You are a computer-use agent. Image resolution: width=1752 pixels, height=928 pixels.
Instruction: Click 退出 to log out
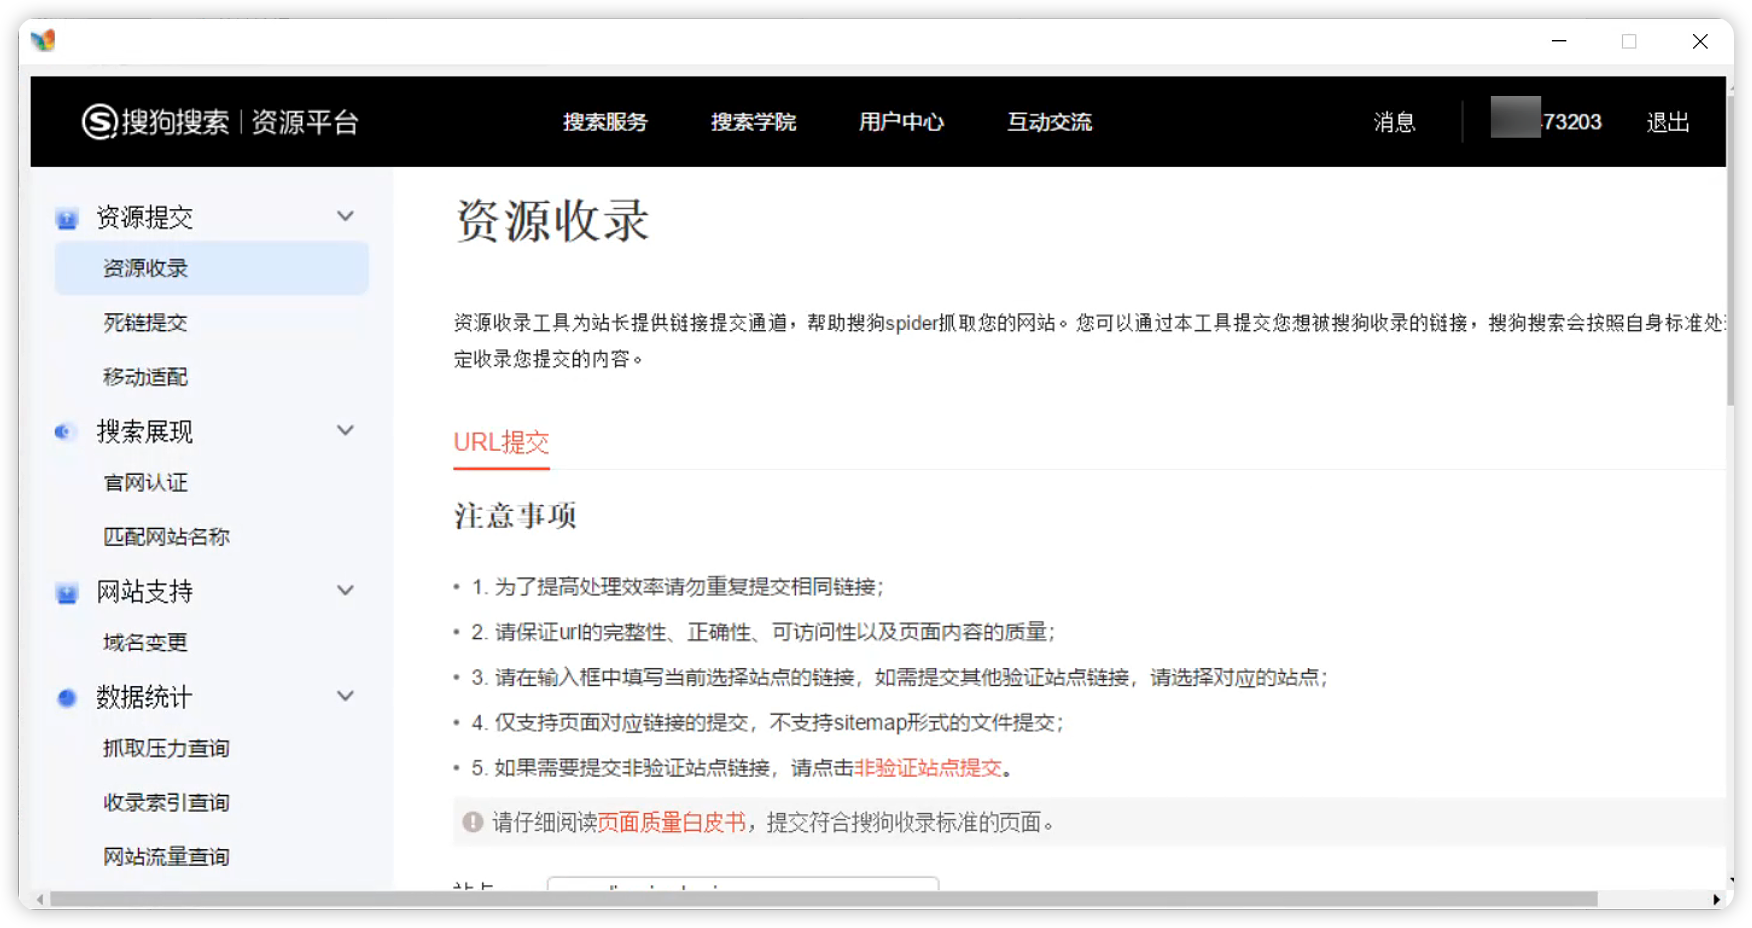[1668, 122]
